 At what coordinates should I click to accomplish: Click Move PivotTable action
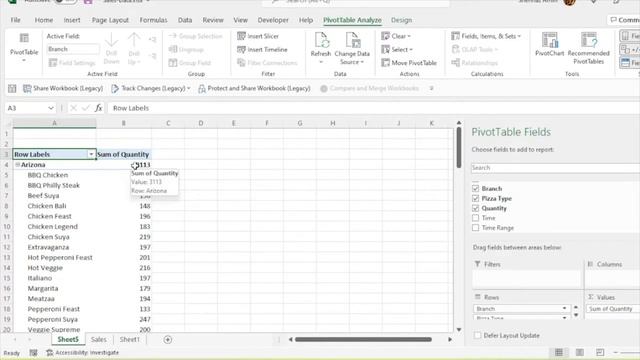(x=409, y=63)
